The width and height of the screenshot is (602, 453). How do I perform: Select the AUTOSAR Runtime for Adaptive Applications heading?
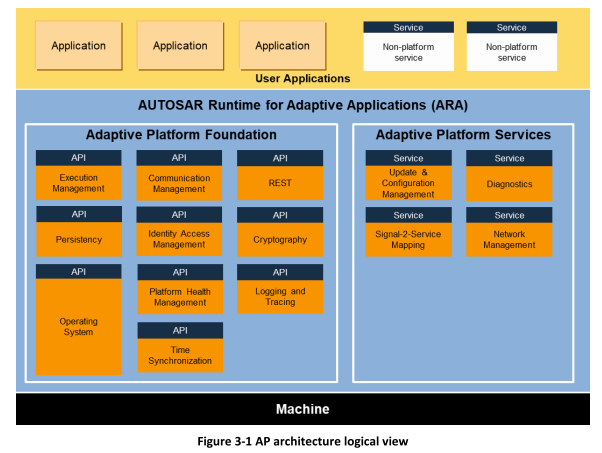[x=303, y=105]
